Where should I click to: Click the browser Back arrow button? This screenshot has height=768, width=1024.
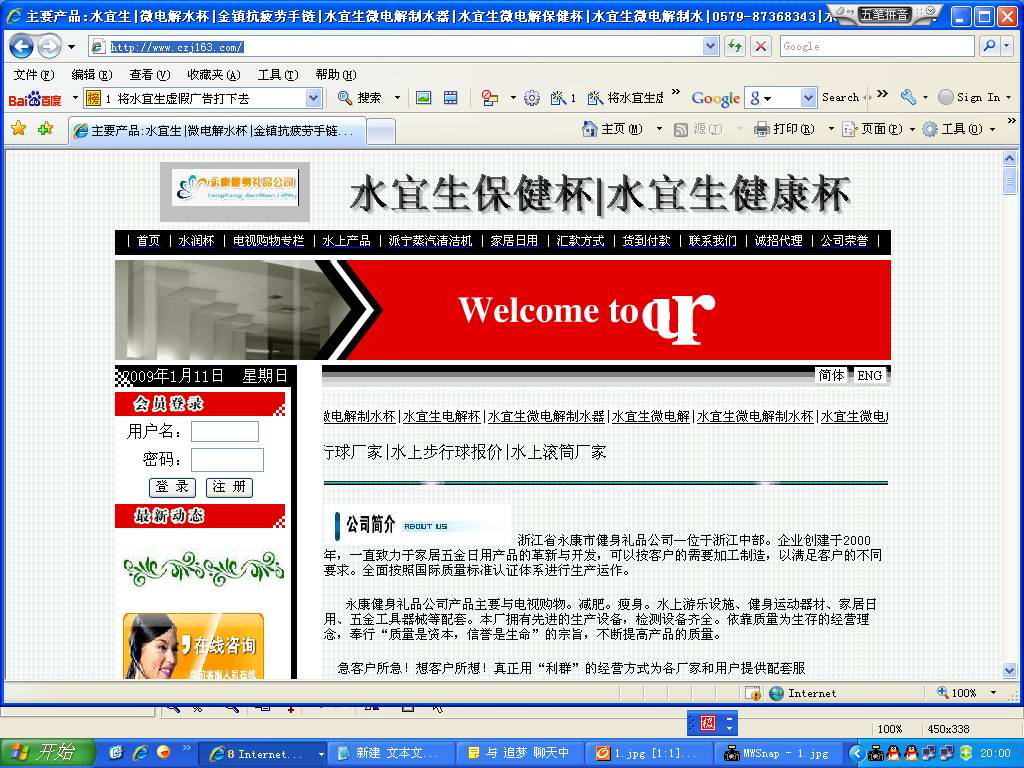click(21, 46)
